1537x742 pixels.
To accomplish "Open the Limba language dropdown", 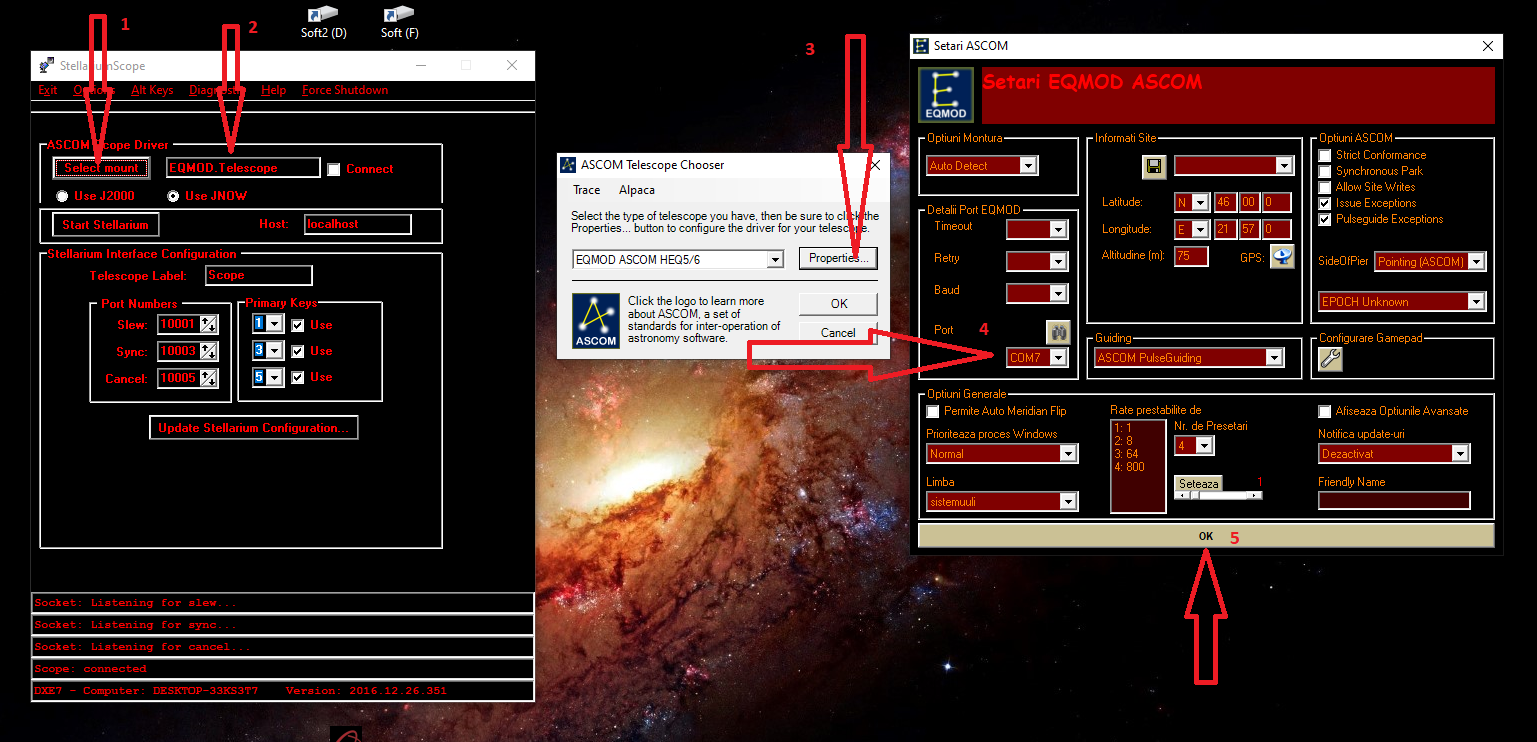I will (1069, 502).
